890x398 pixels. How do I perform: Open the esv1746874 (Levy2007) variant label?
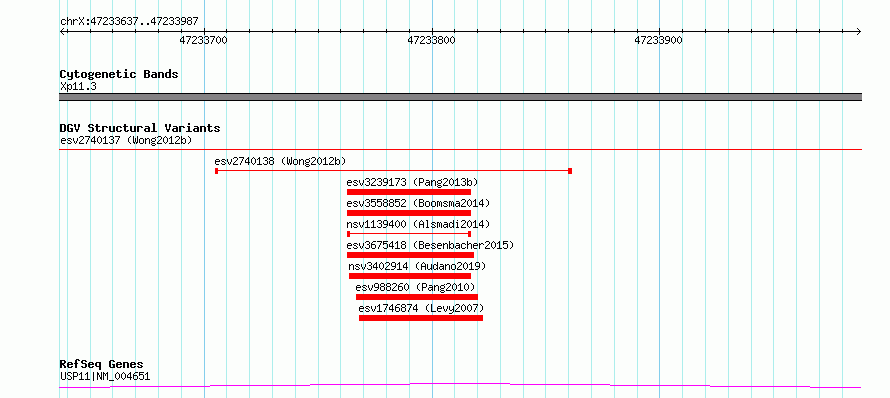click(x=421, y=308)
